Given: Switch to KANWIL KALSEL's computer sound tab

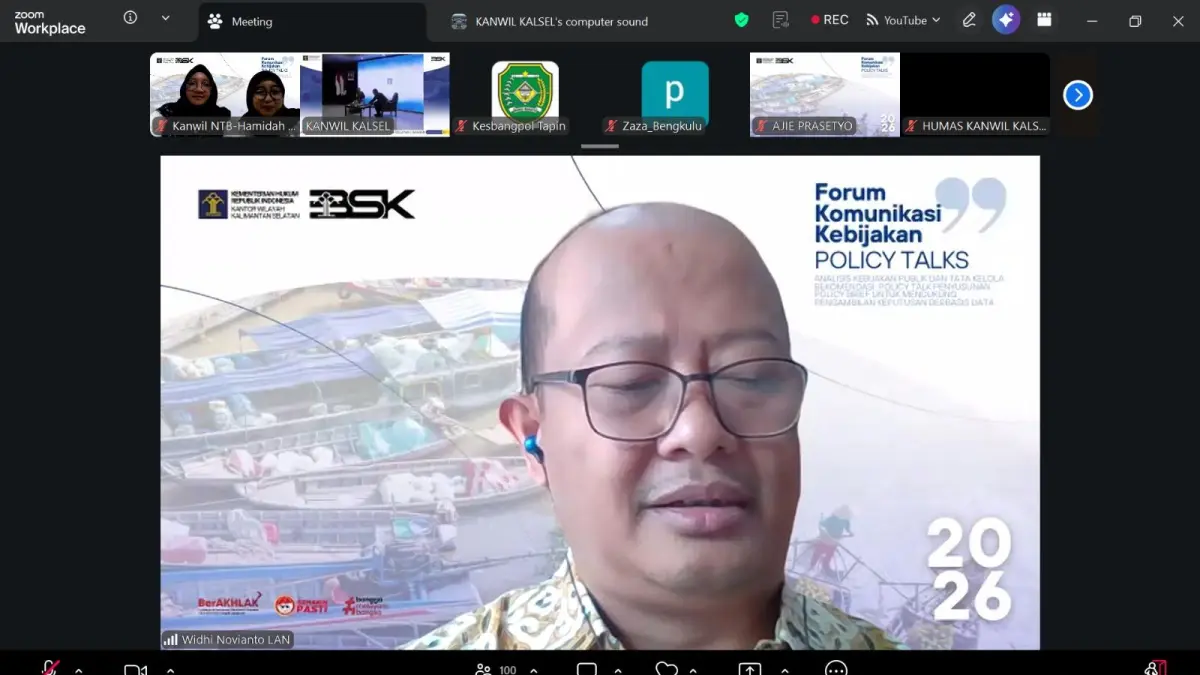Looking at the screenshot, I should click(x=549, y=21).
